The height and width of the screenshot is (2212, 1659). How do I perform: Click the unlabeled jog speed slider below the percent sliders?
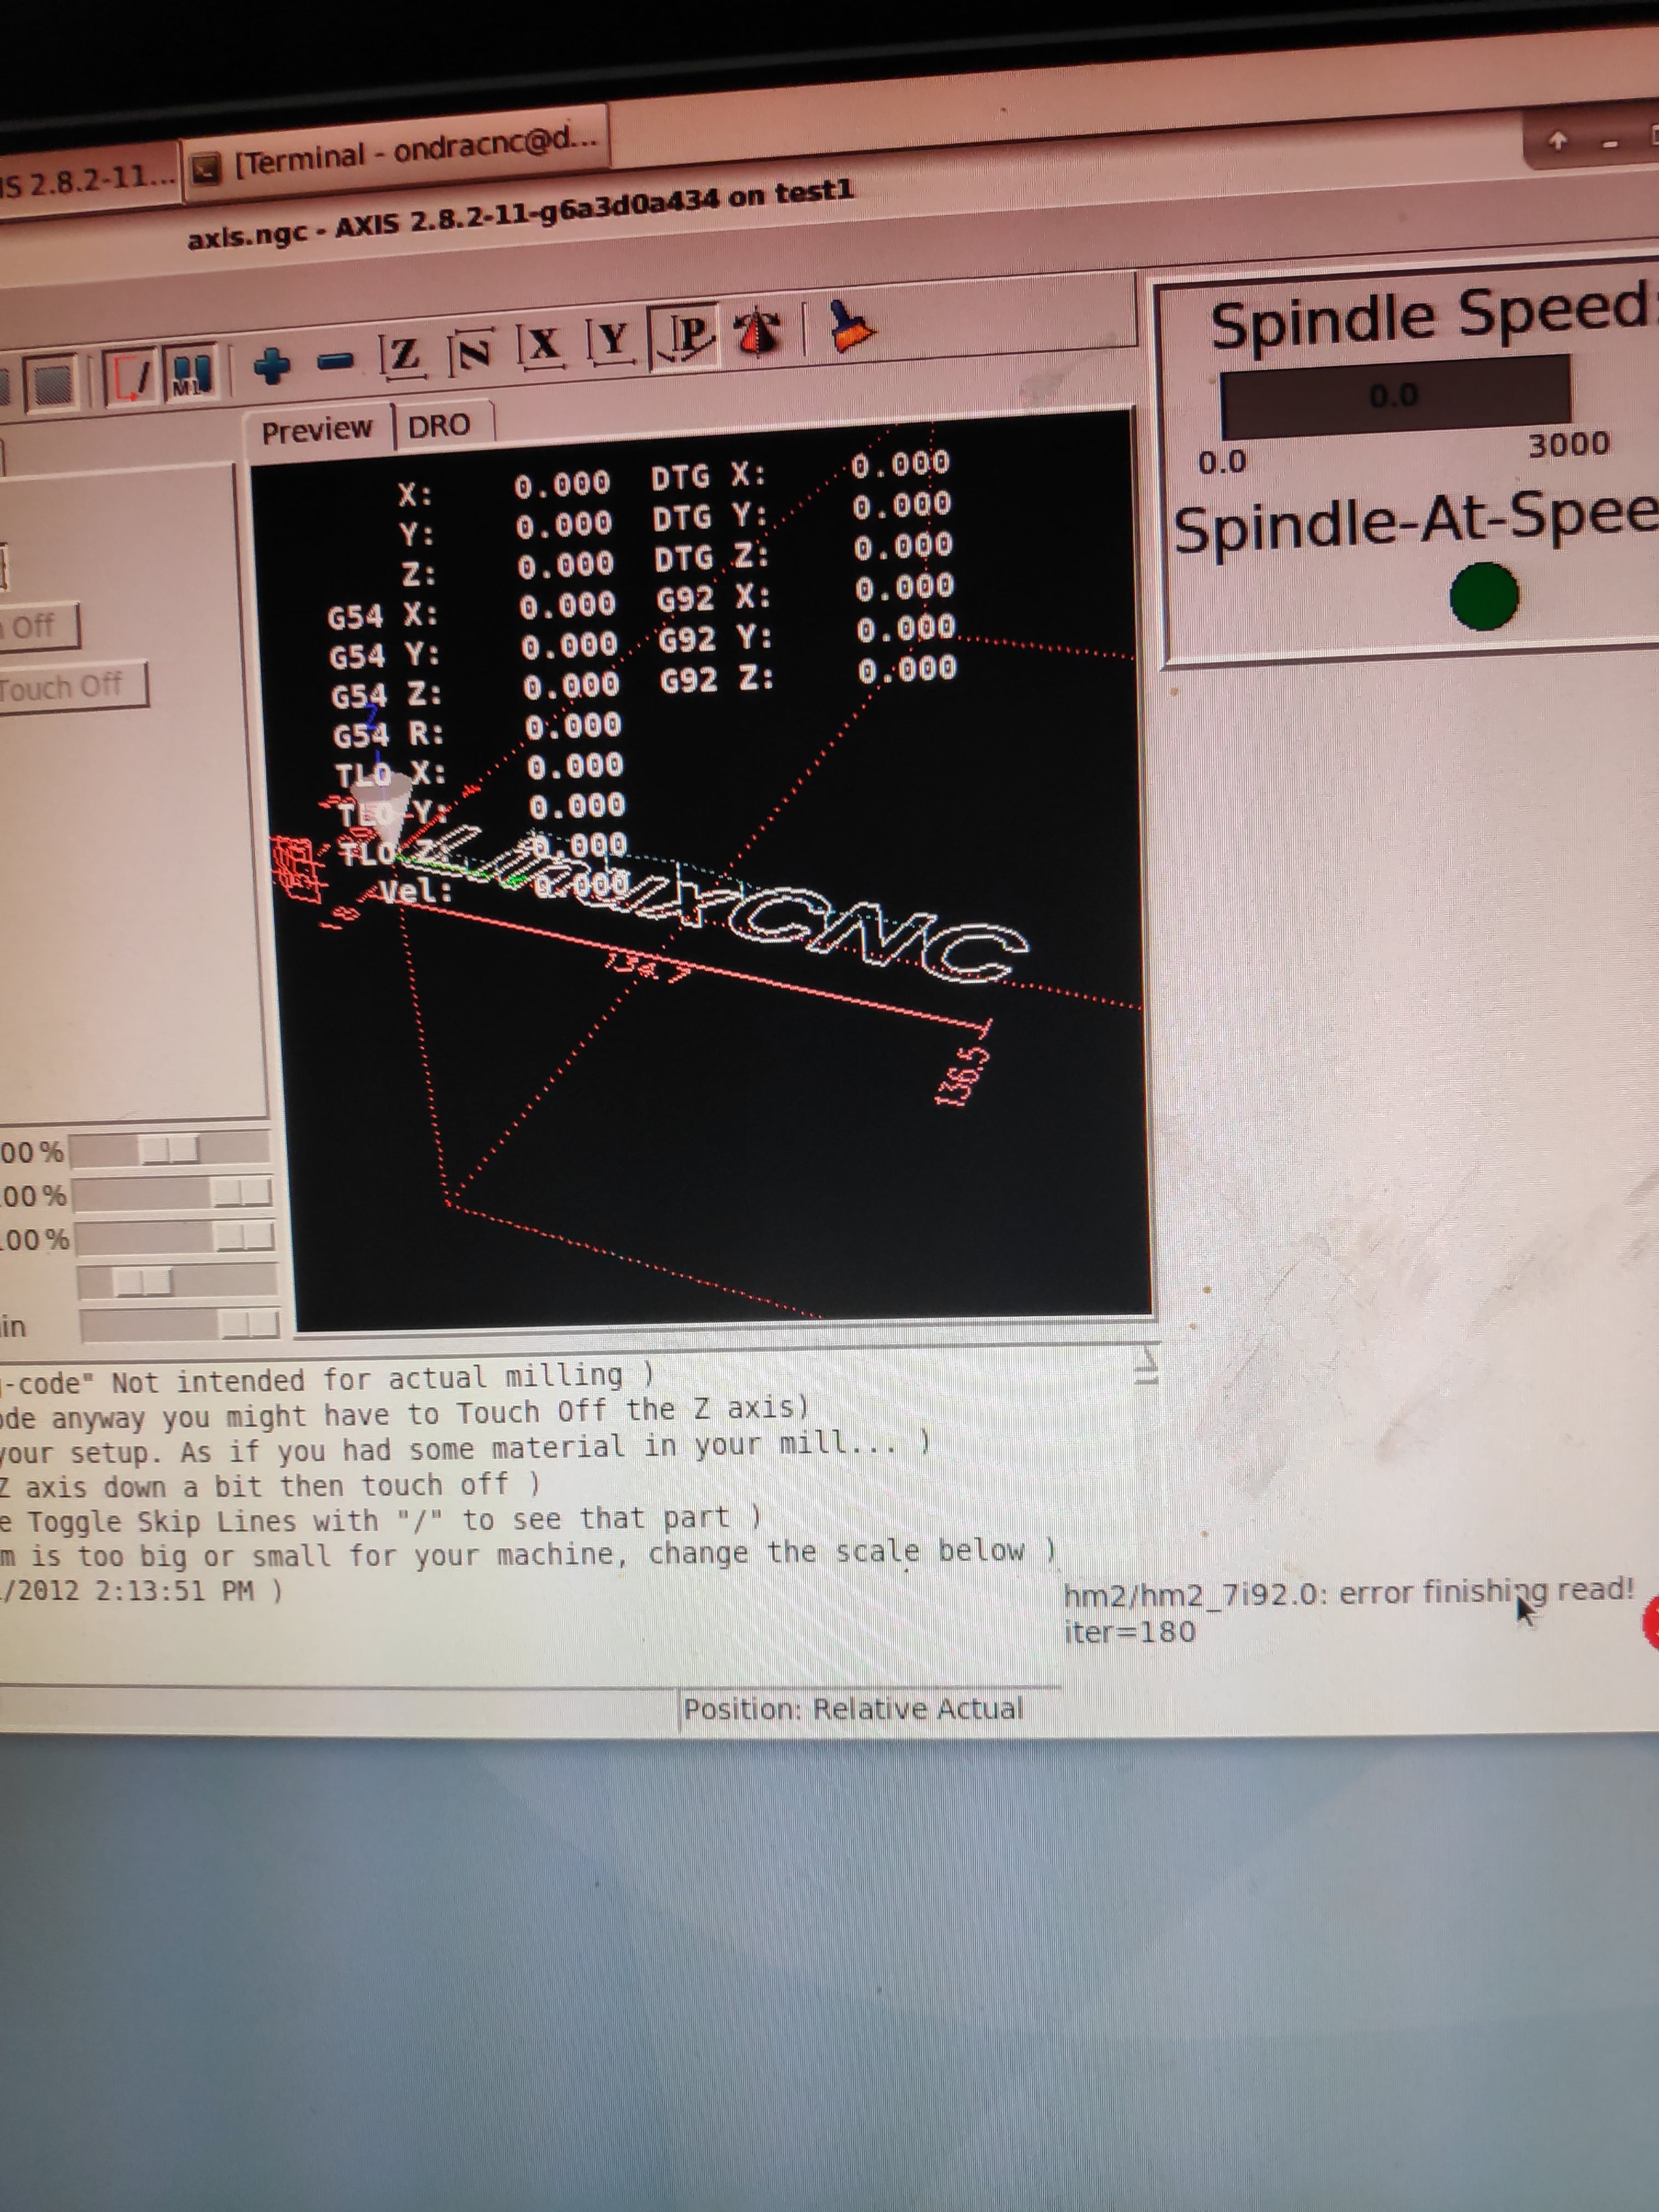[x=177, y=1281]
